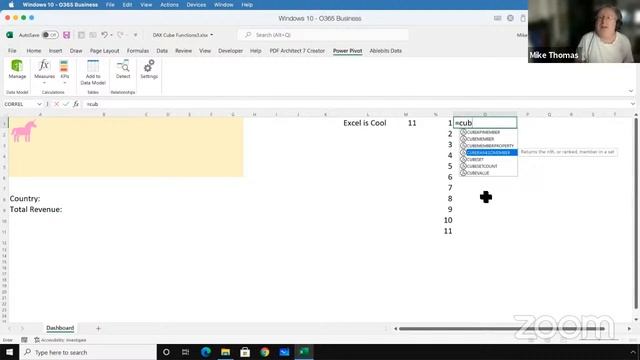Switch to the Developer tab

click(x=230, y=51)
